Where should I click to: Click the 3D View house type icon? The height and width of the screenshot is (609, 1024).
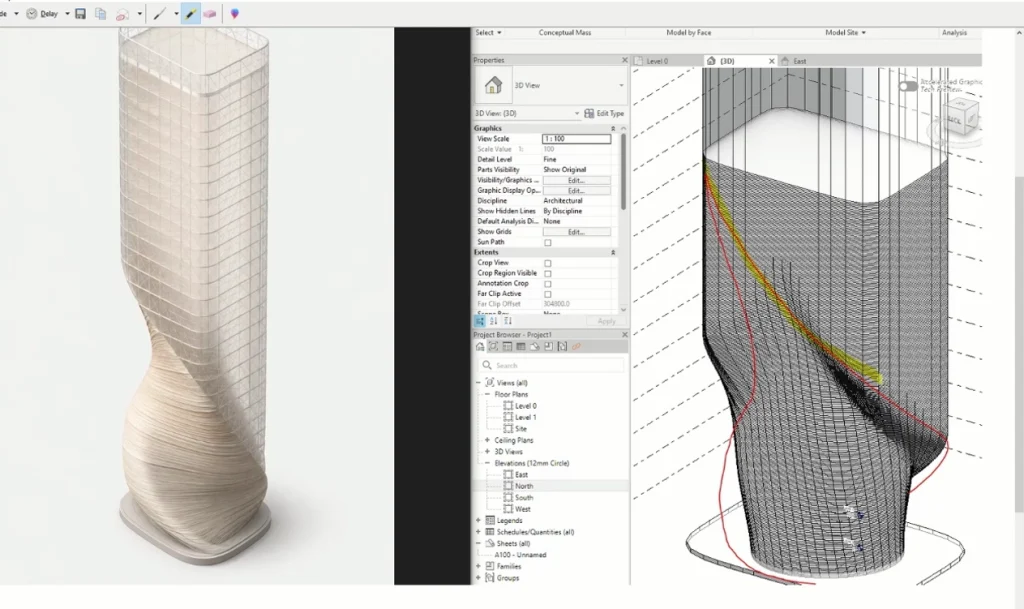click(x=493, y=86)
